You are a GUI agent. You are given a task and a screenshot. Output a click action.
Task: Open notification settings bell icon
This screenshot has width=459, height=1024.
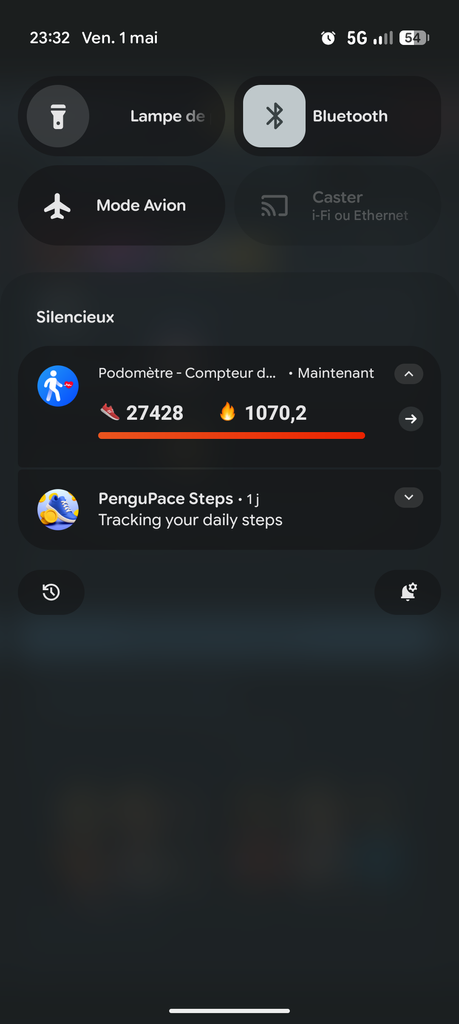point(408,592)
